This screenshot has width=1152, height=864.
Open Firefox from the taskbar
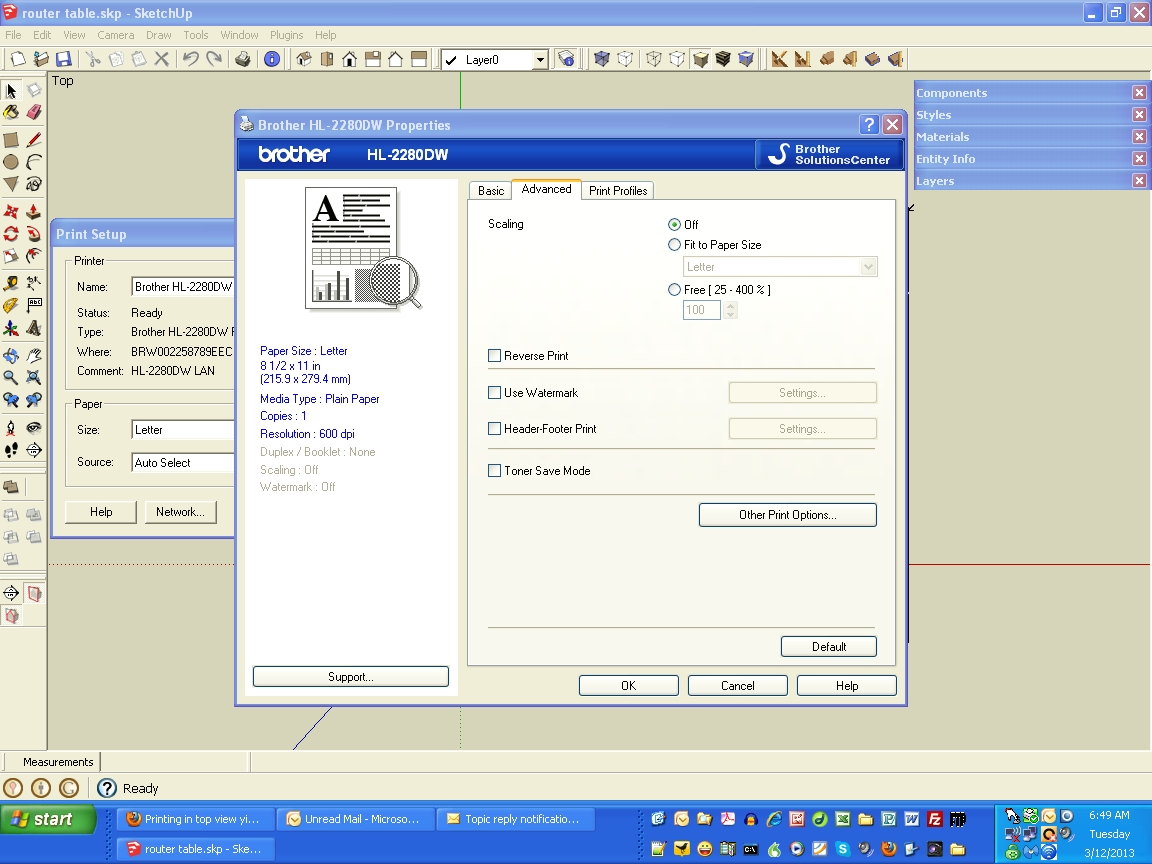(x=193, y=819)
